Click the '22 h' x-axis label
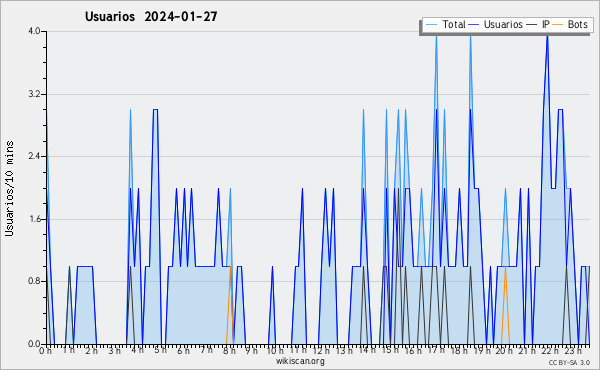600x370 pixels. [551, 351]
